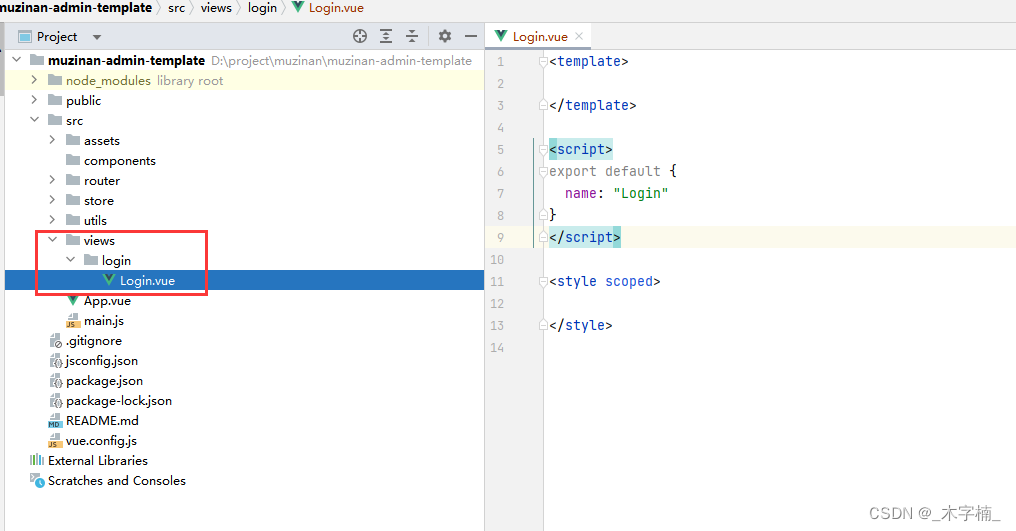The height and width of the screenshot is (531, 1016).
Task: Select the package-lock.json file
Action: (x=119, y=401)
